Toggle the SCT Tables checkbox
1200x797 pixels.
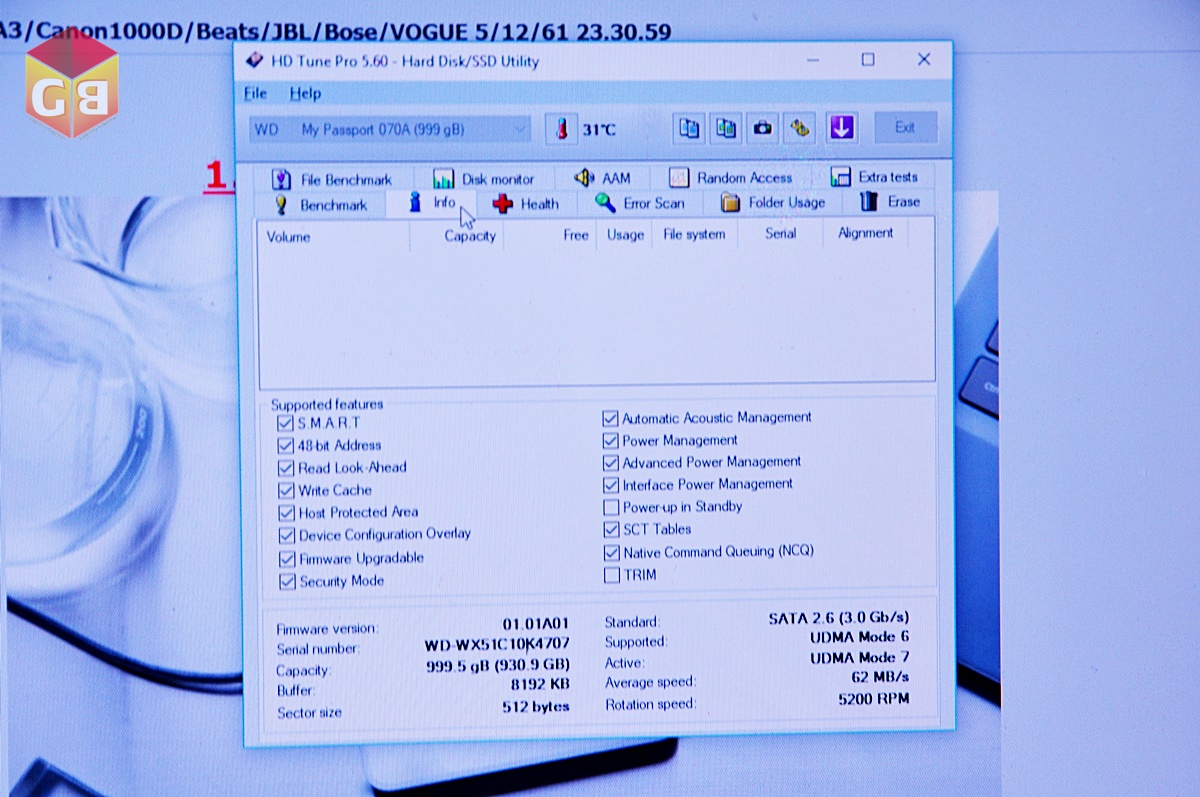(612, 530)
